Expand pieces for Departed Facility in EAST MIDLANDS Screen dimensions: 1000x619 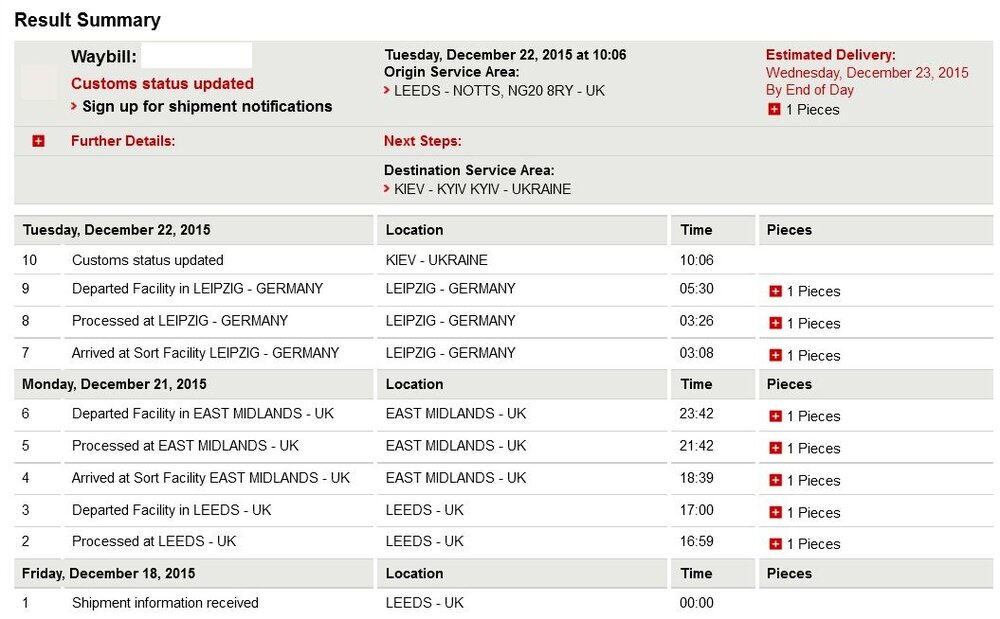774,416
